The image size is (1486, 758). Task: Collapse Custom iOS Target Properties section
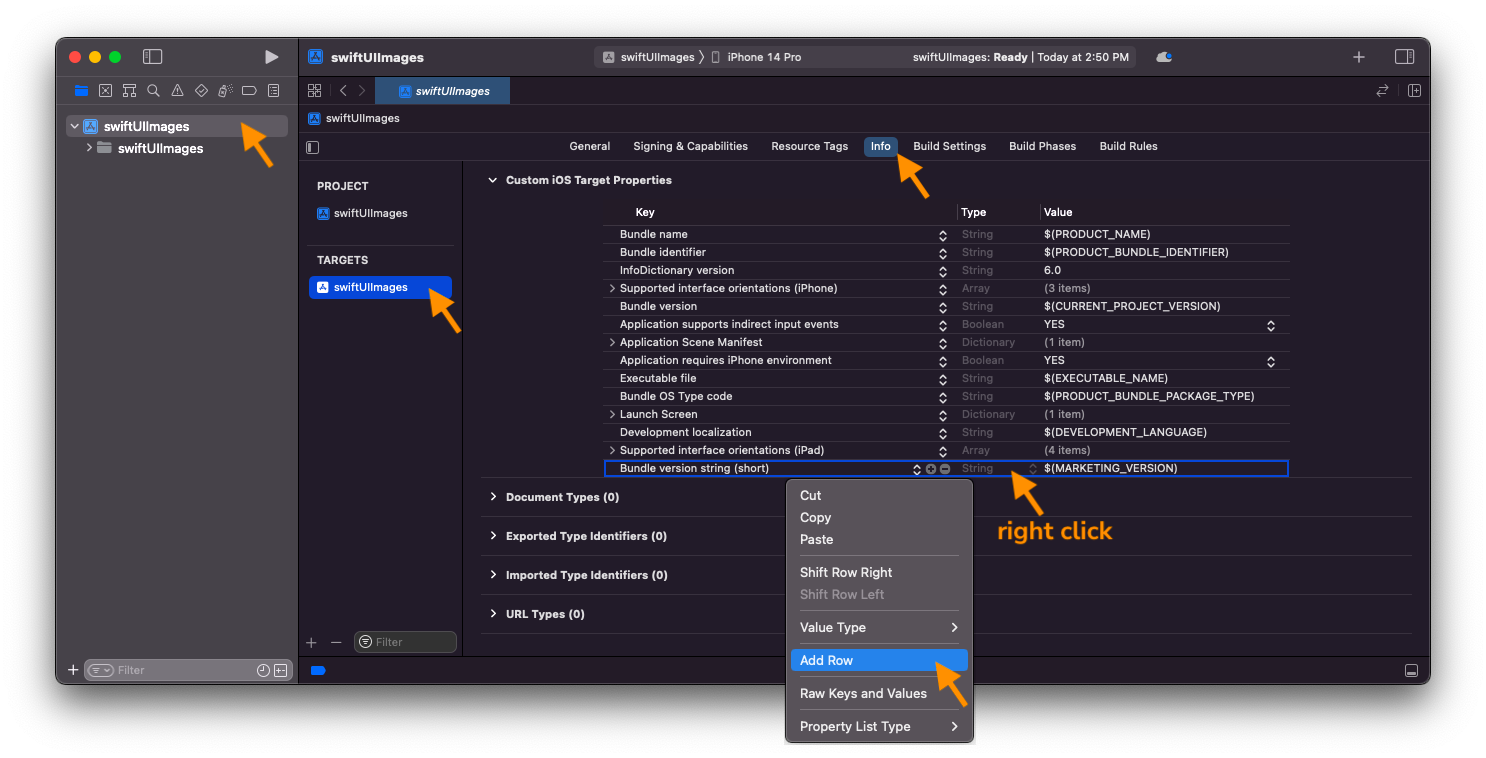[492, 180]
